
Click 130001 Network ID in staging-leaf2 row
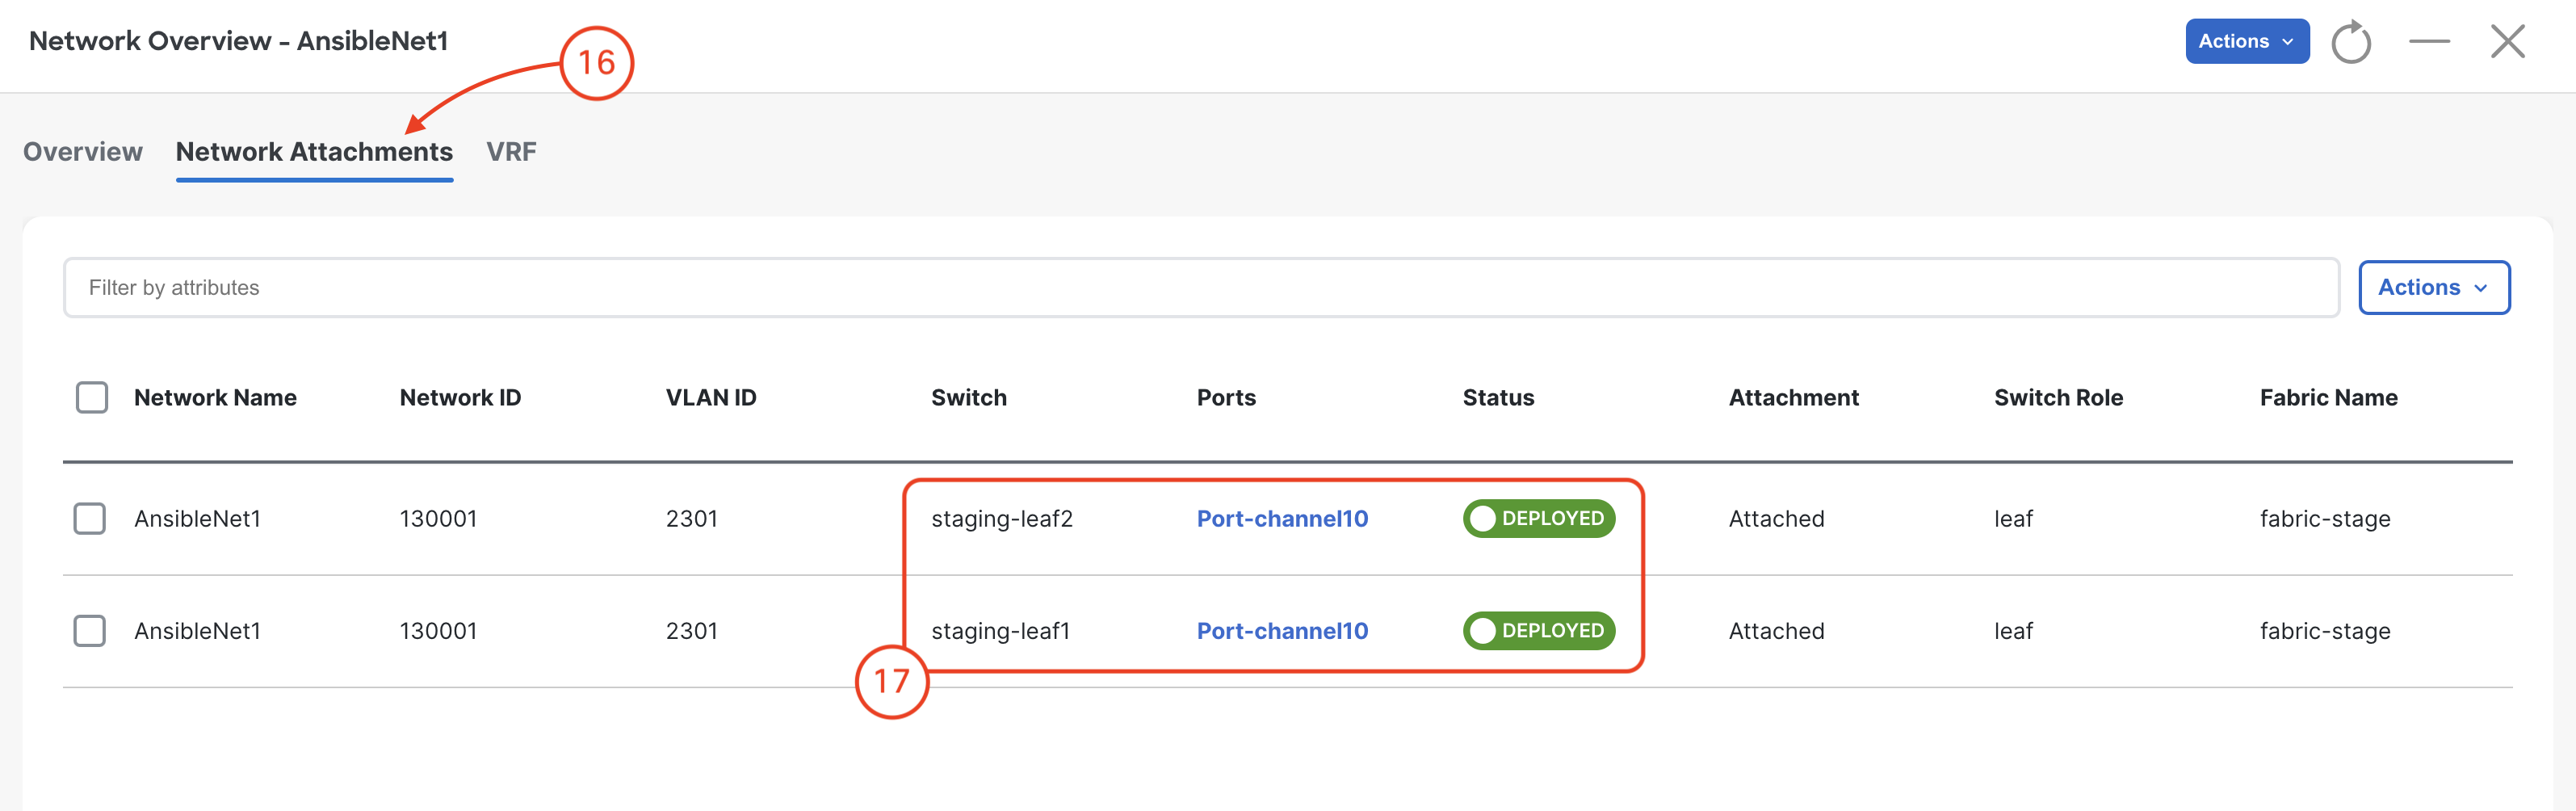pos(438,519)
